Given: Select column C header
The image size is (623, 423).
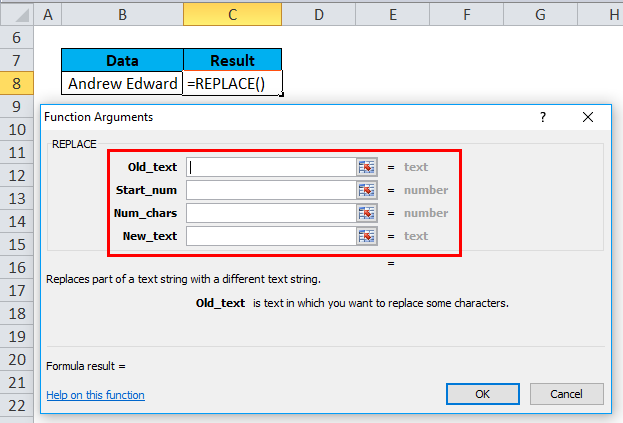Looking at the screenshot, I should (x=232, y=15).
